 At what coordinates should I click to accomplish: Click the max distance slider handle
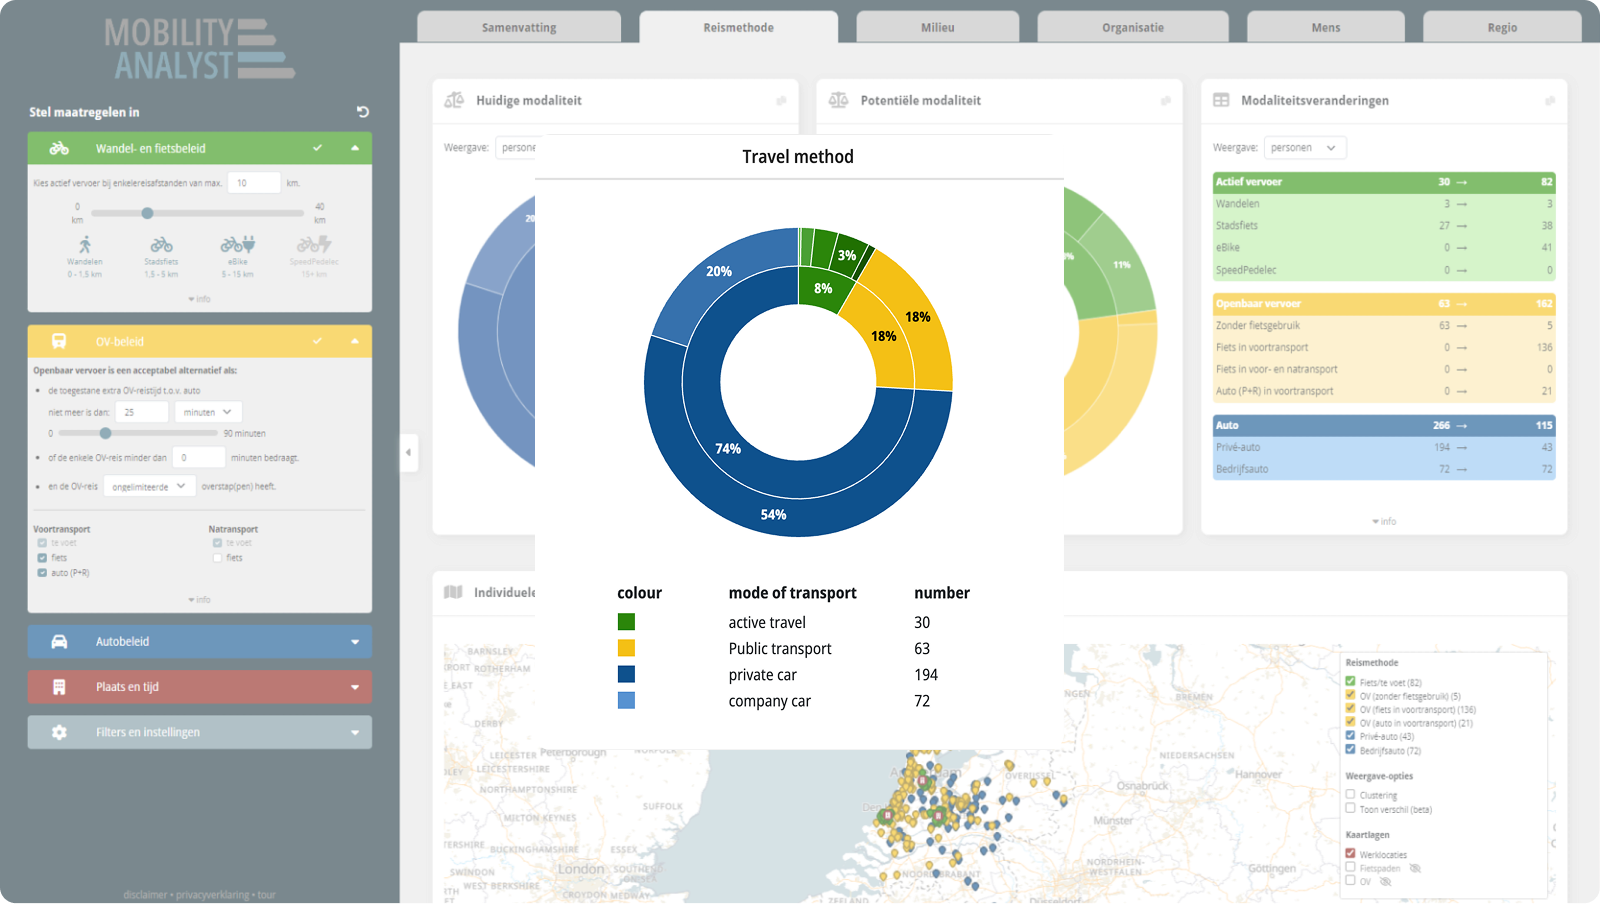pyautogui.click(x=147, y=213)
